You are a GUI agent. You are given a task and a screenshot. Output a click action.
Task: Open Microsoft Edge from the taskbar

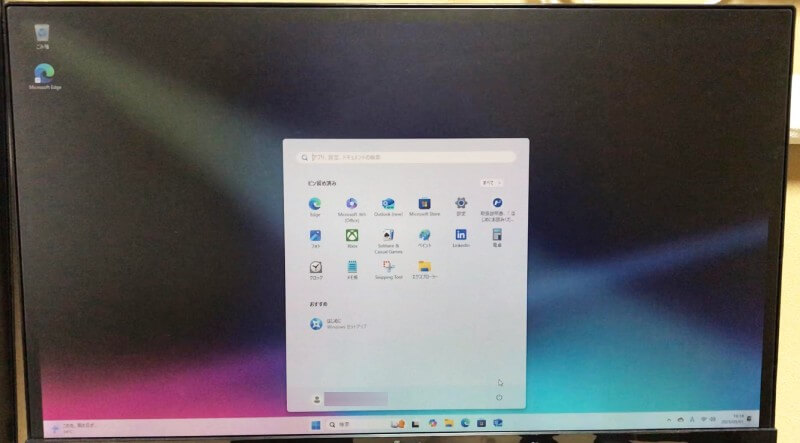pos(465,424)
